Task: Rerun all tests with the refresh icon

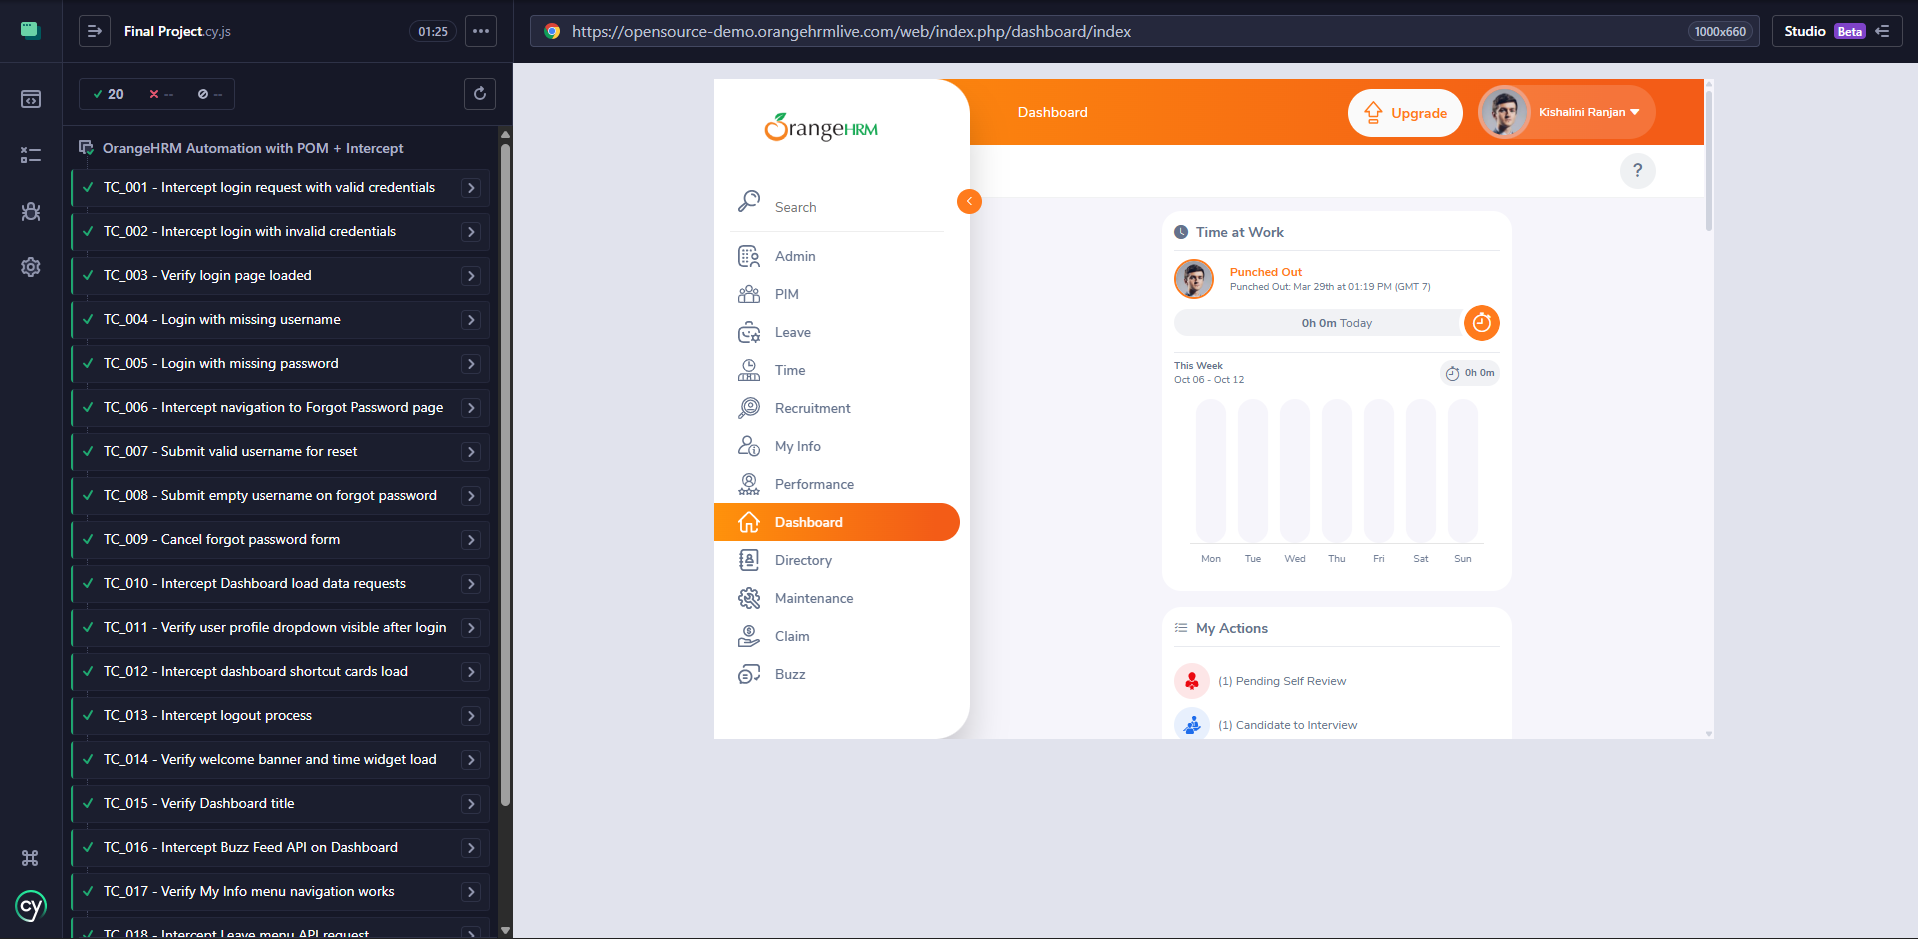Action: coord(480,93)
